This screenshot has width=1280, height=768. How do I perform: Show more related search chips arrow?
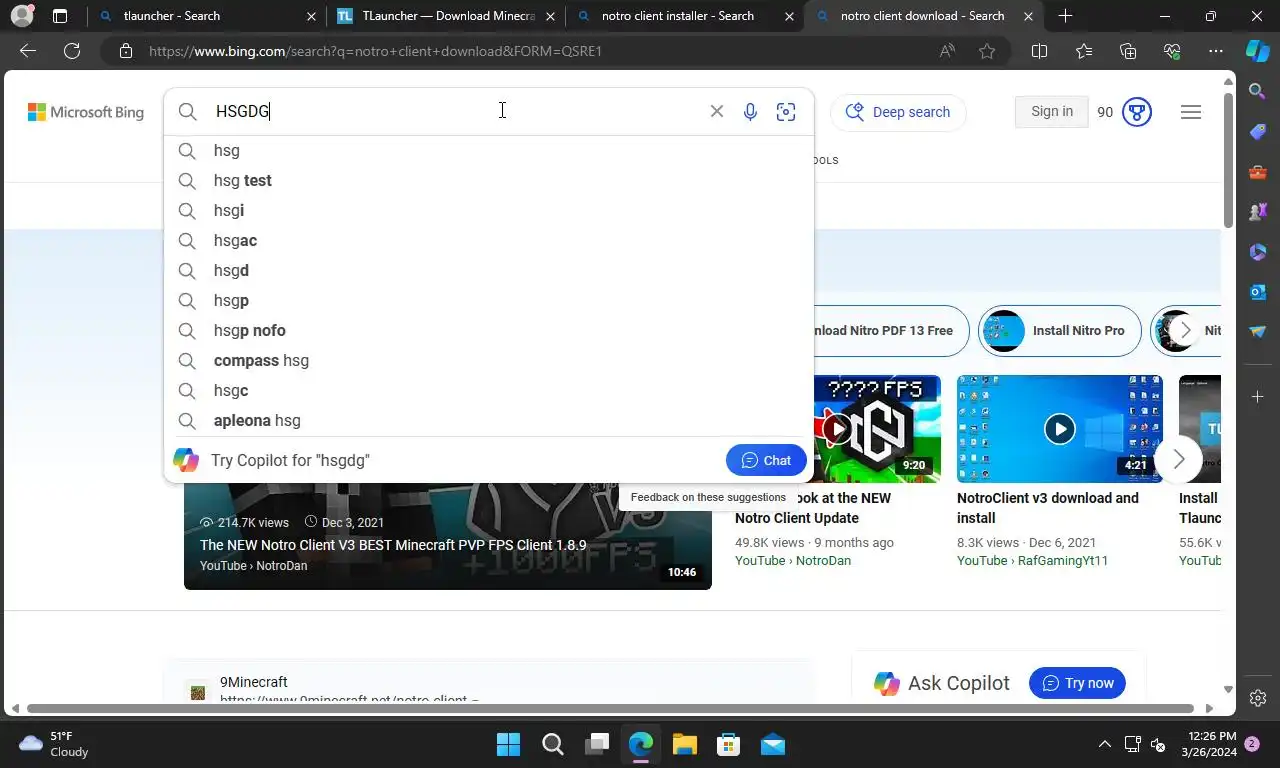tap(1185, 330)
